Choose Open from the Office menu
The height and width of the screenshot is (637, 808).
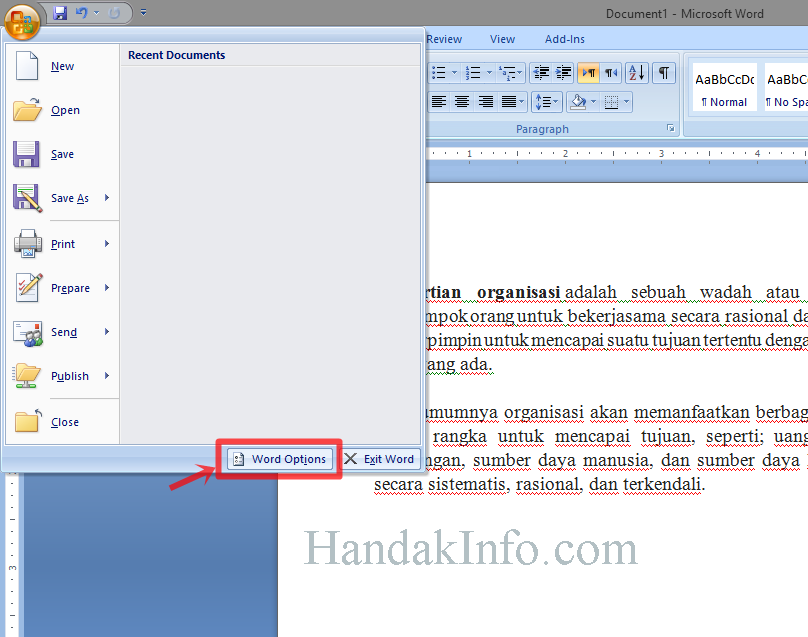(62, 110)
